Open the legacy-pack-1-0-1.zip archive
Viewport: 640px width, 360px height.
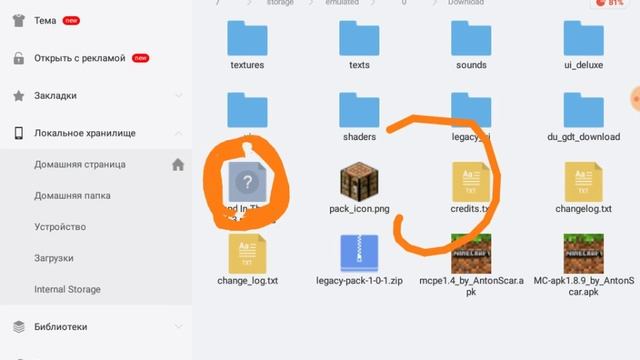(x=359, y=260)
